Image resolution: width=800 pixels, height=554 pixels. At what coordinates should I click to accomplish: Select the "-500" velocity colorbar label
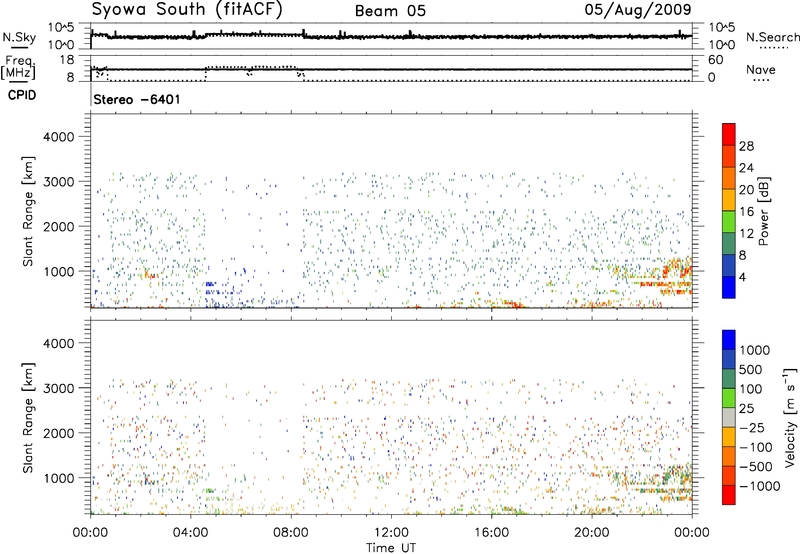[x=756, y=466]
